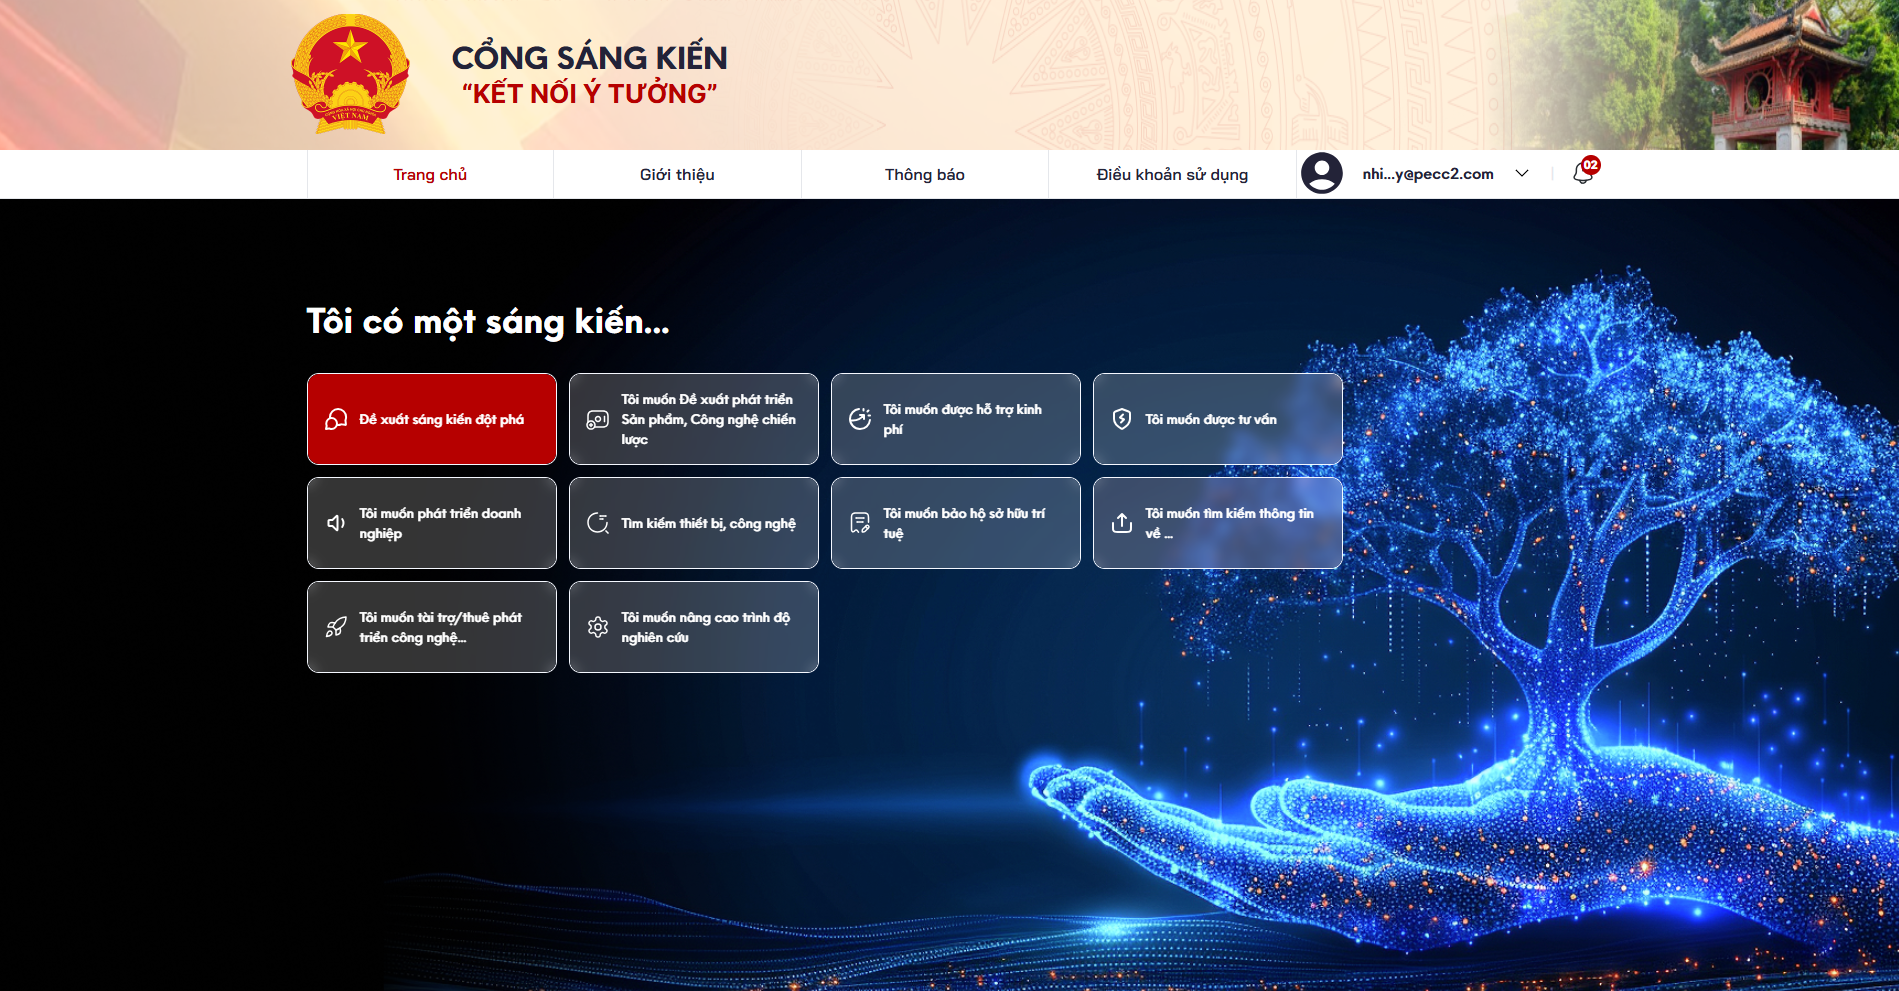Expand the account dropdown chevron
Image resolution: width=1899 pixels, height=991 pixels.
click(x=1522, y=173)
